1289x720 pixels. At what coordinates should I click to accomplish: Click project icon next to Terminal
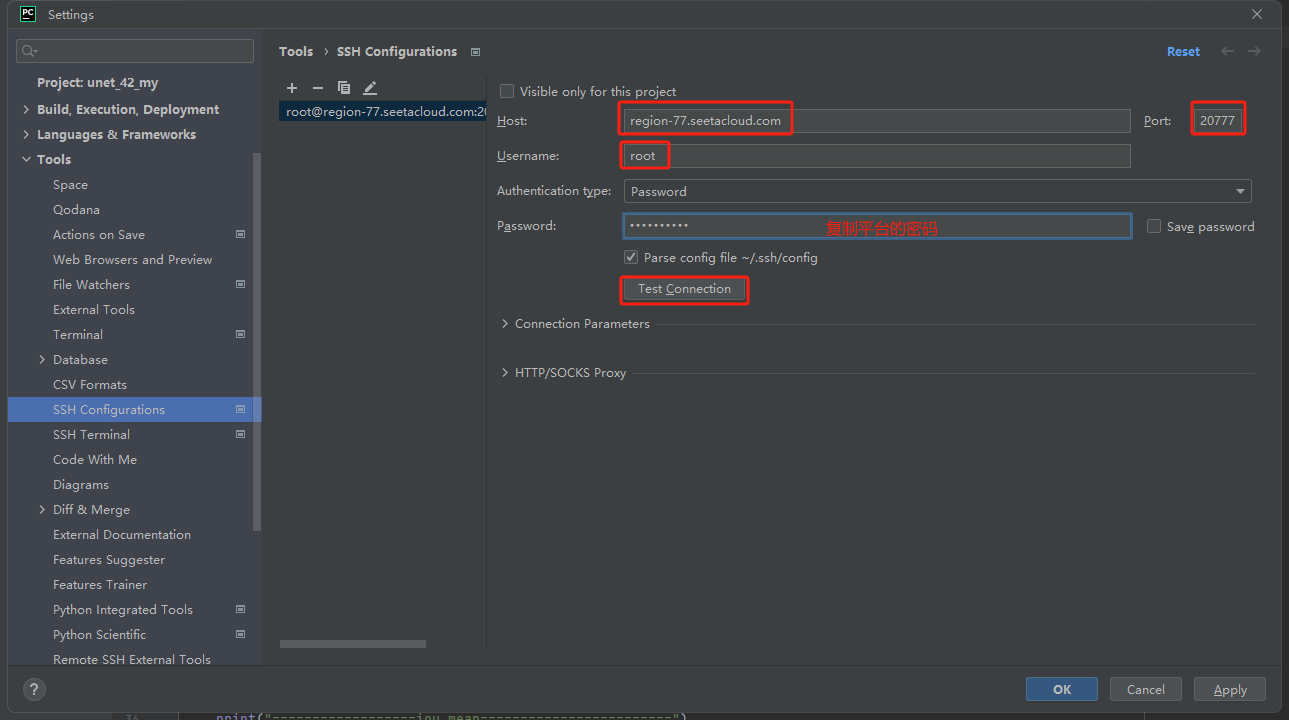pyautogui.click(x=240, y=334)
